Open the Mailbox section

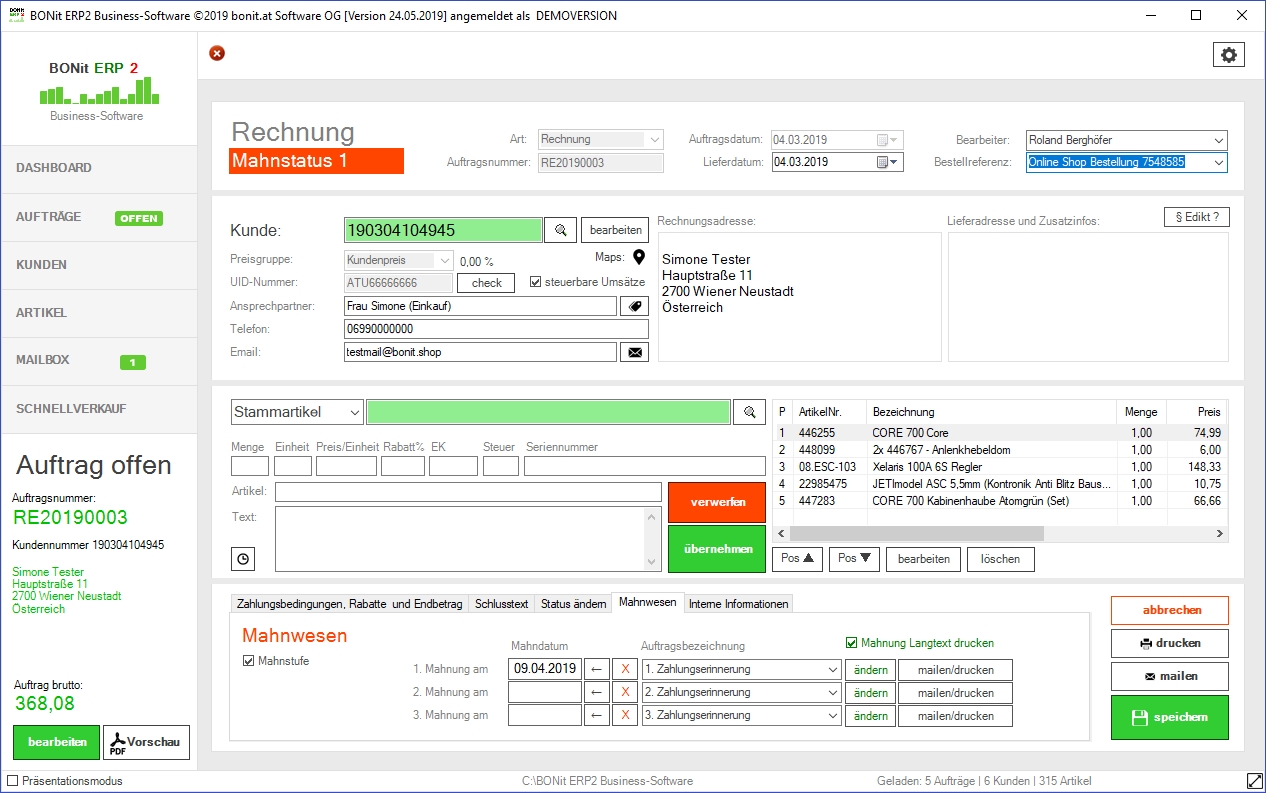pyautogui.click(x=99, y=361)
